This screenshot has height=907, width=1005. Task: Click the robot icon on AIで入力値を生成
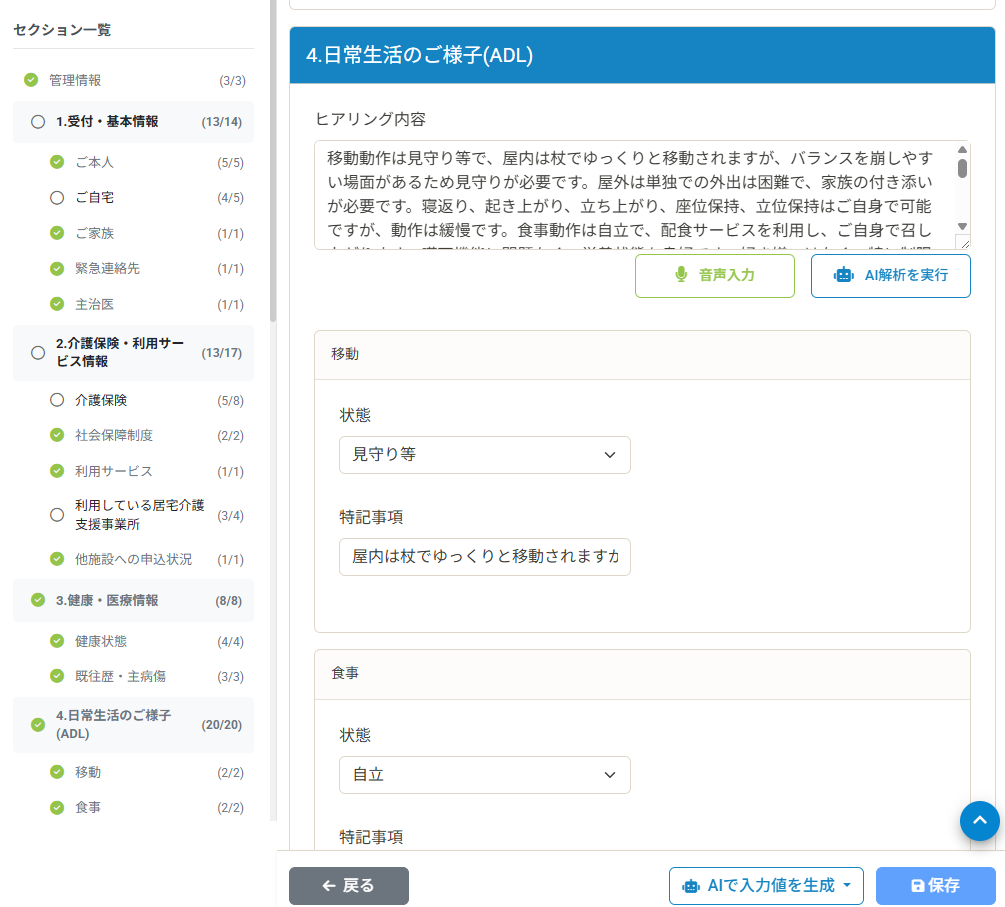point(691,885)
